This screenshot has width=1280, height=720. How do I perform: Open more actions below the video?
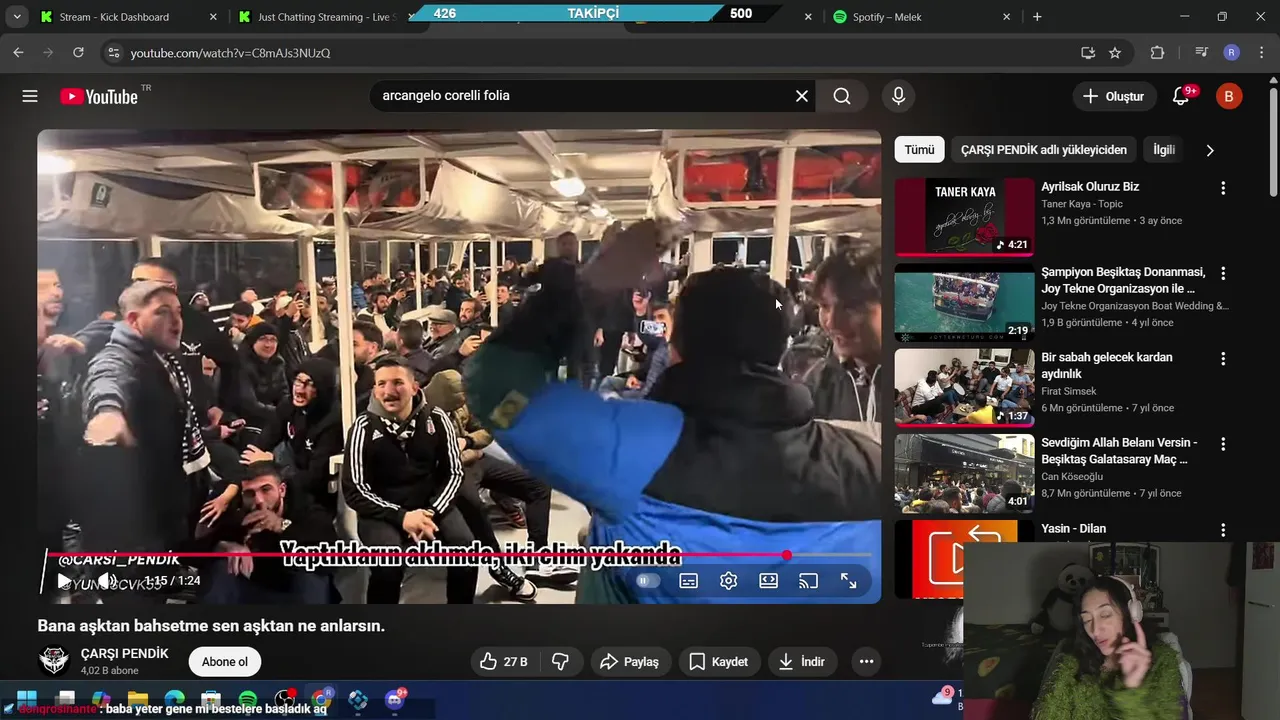(866, 661)
